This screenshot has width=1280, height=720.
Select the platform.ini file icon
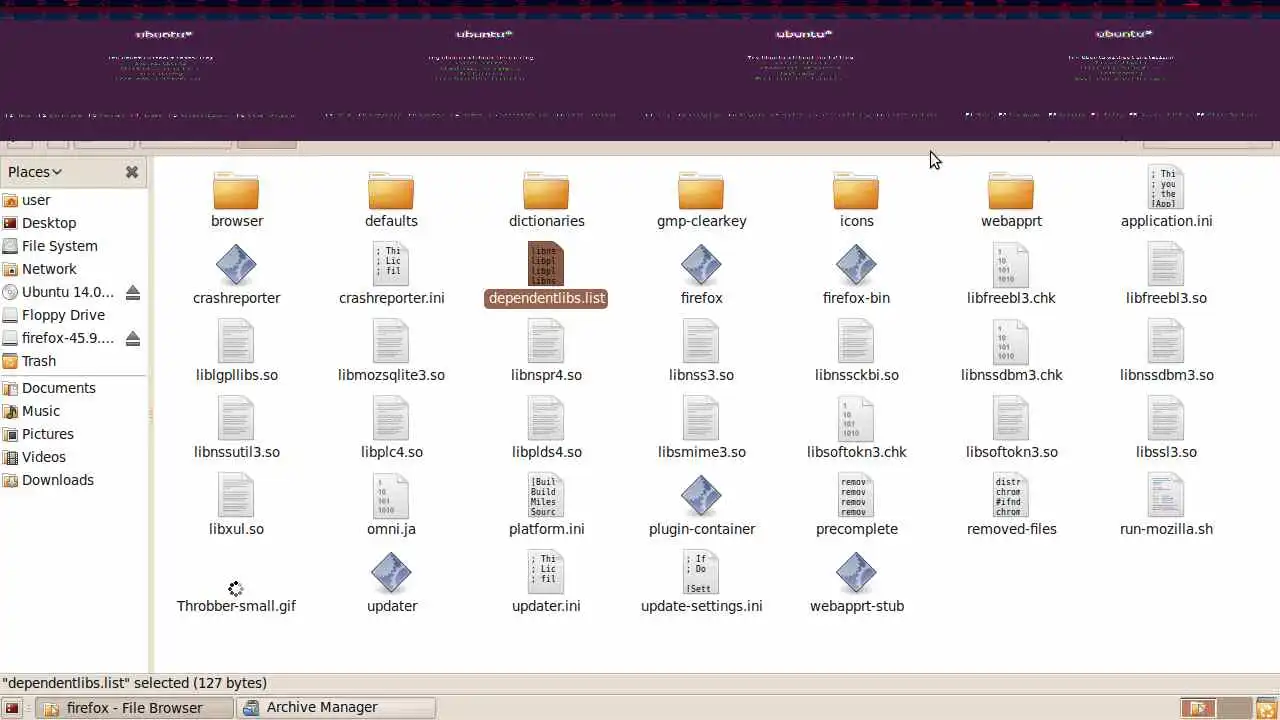pyautogui.click(x=546, y=496)
